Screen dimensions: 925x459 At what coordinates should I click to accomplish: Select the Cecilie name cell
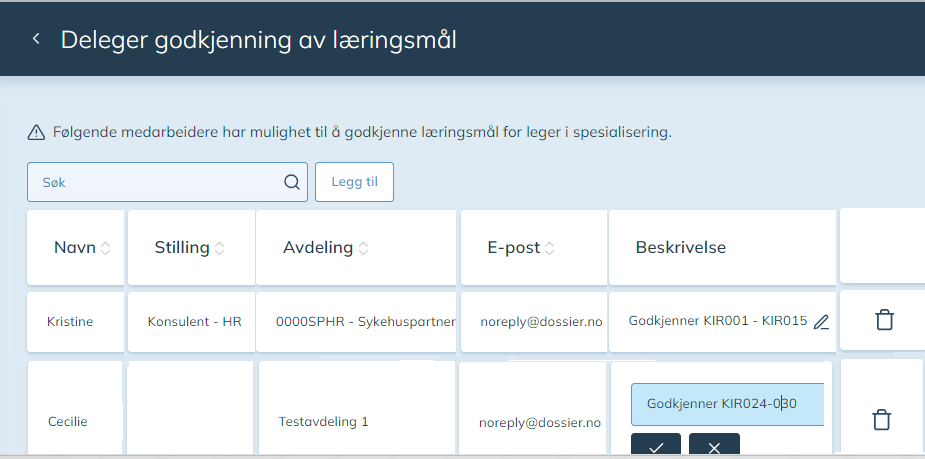point(68,421)
